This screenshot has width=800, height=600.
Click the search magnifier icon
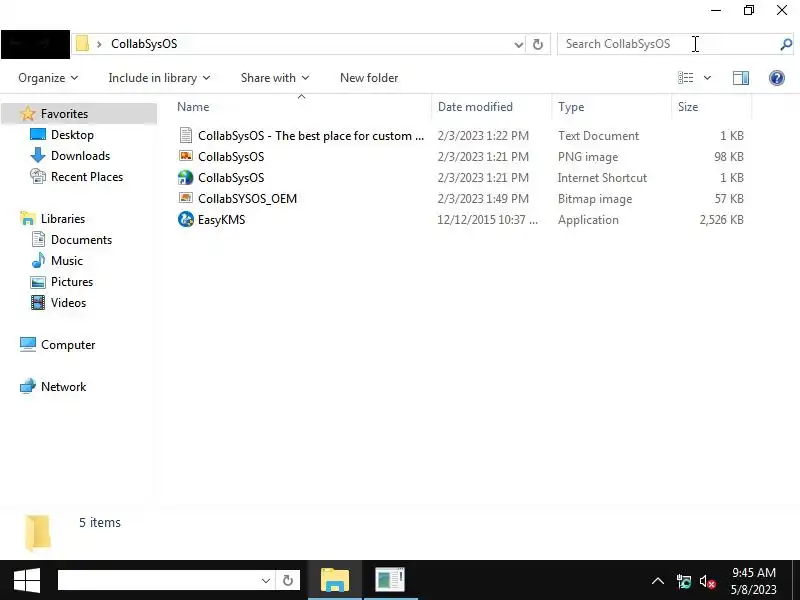[x=786, y=44]
